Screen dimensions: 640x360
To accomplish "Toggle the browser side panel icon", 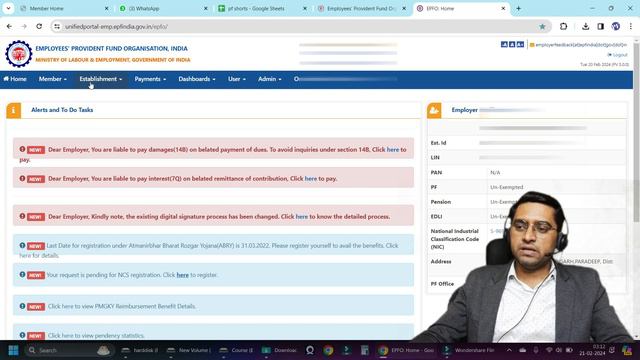I will (x=600, y=27).
